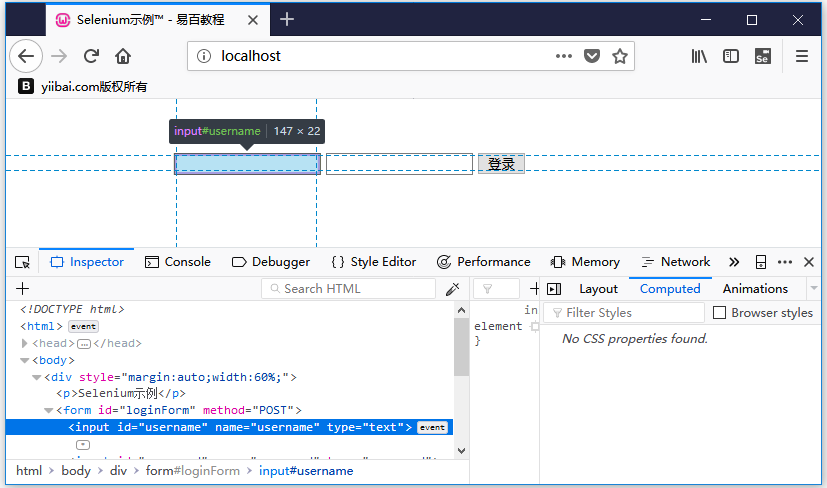The image size is (827, 488).
Task: Bookmark this page with star
Action: pos(620,56)
